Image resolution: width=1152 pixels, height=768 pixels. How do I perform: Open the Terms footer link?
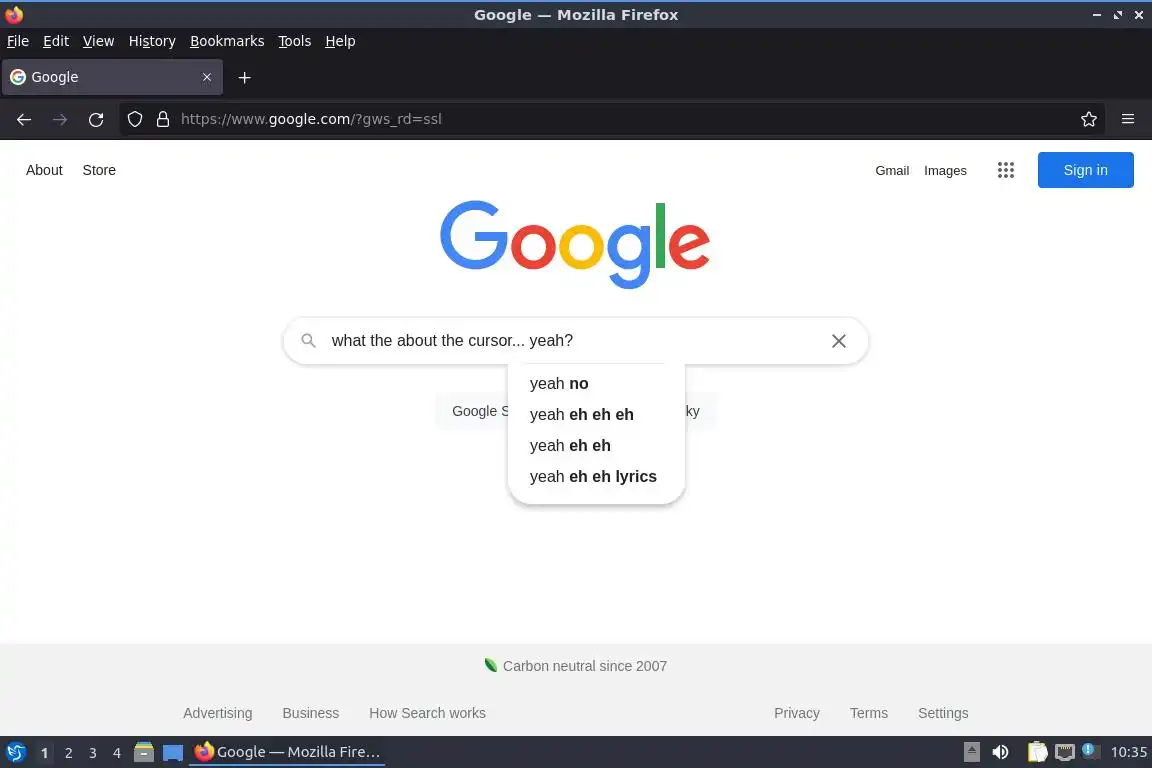868,713
